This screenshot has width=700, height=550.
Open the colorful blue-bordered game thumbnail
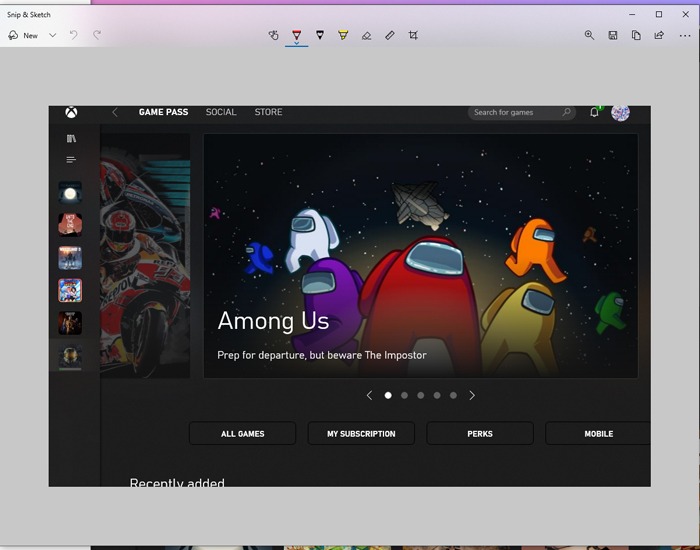pyautogui.click(x=70, y=290)
